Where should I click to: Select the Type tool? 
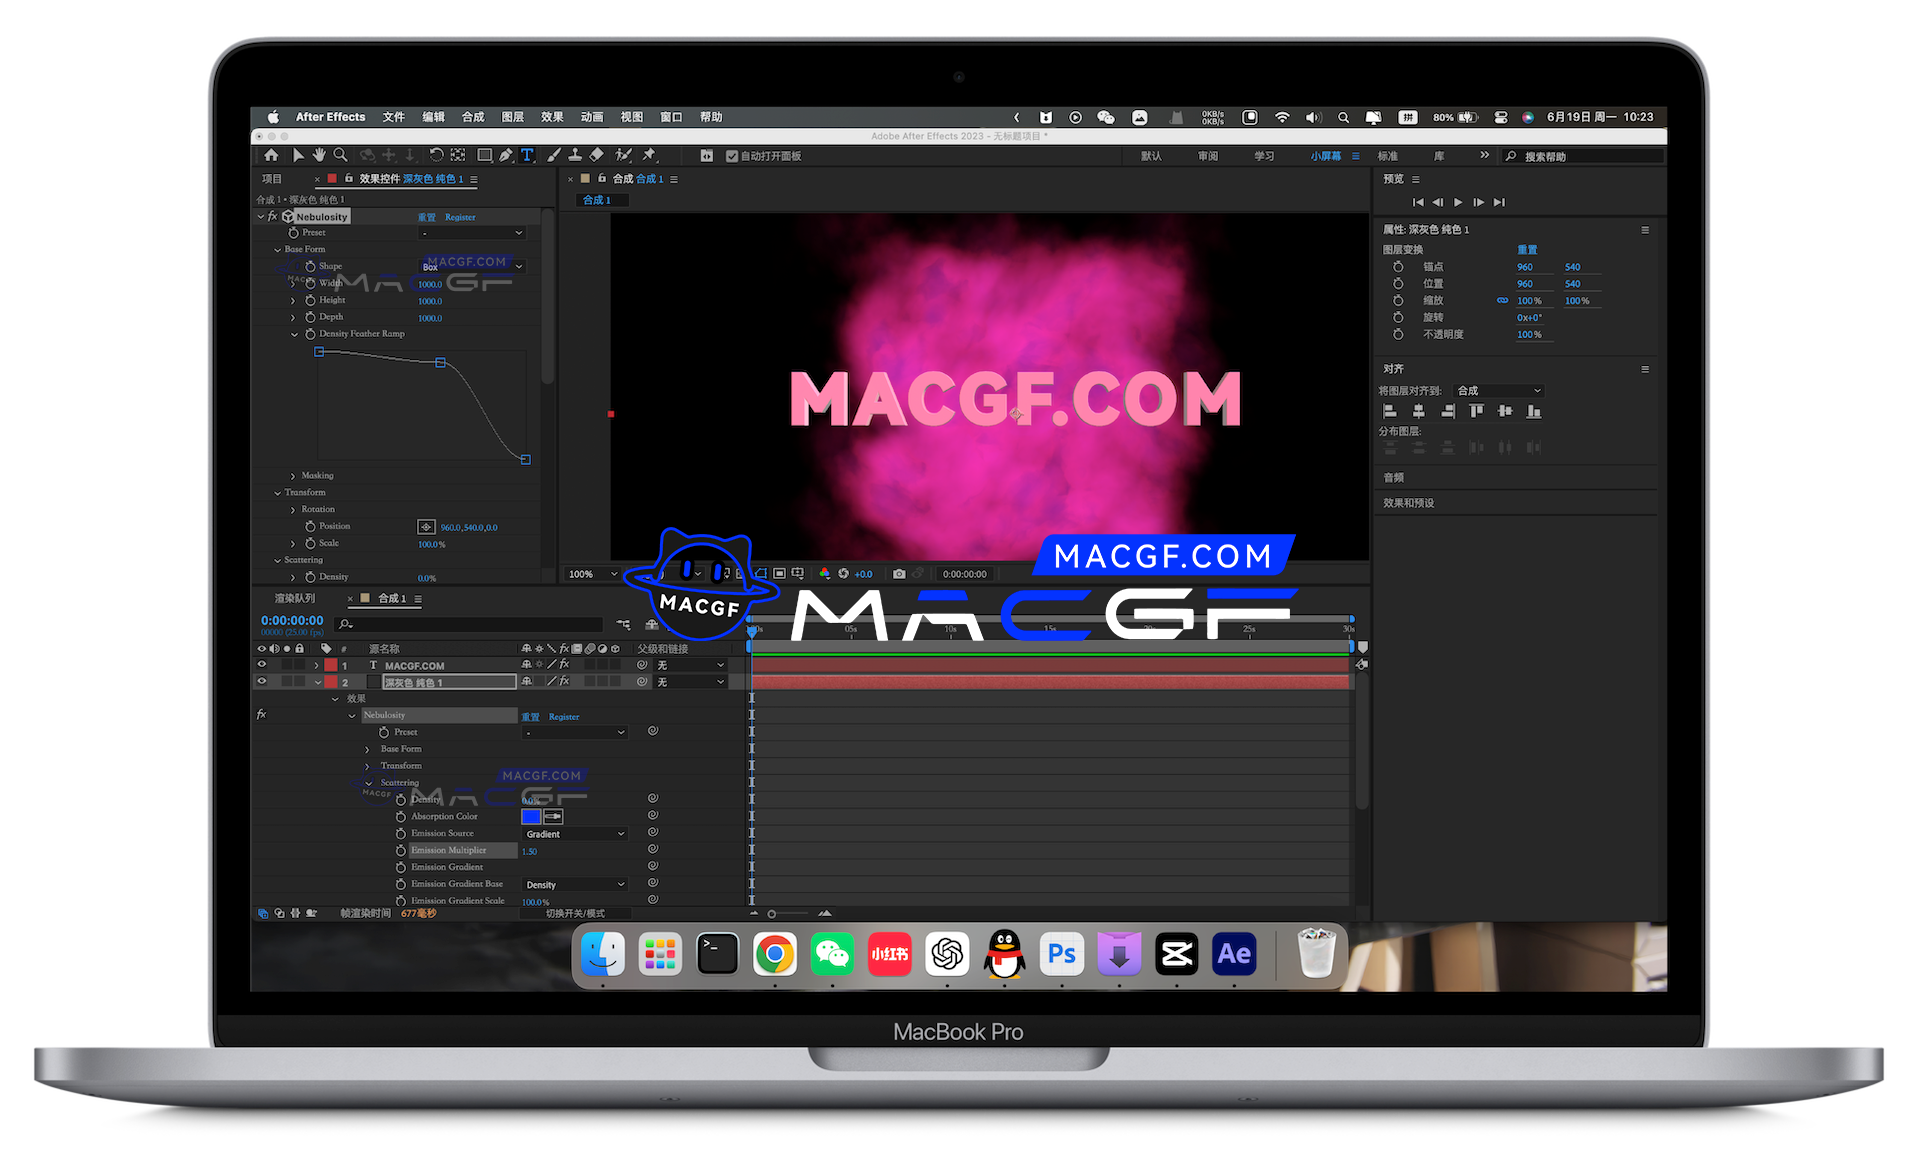[527, 155]
